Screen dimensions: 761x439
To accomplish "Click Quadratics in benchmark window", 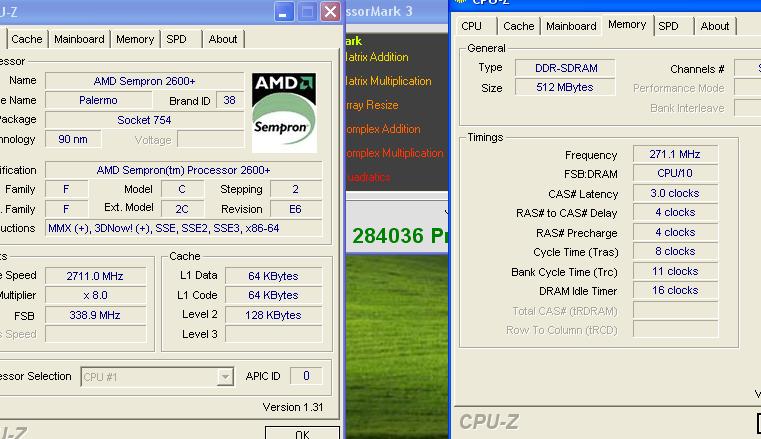I will click(368, 177).
